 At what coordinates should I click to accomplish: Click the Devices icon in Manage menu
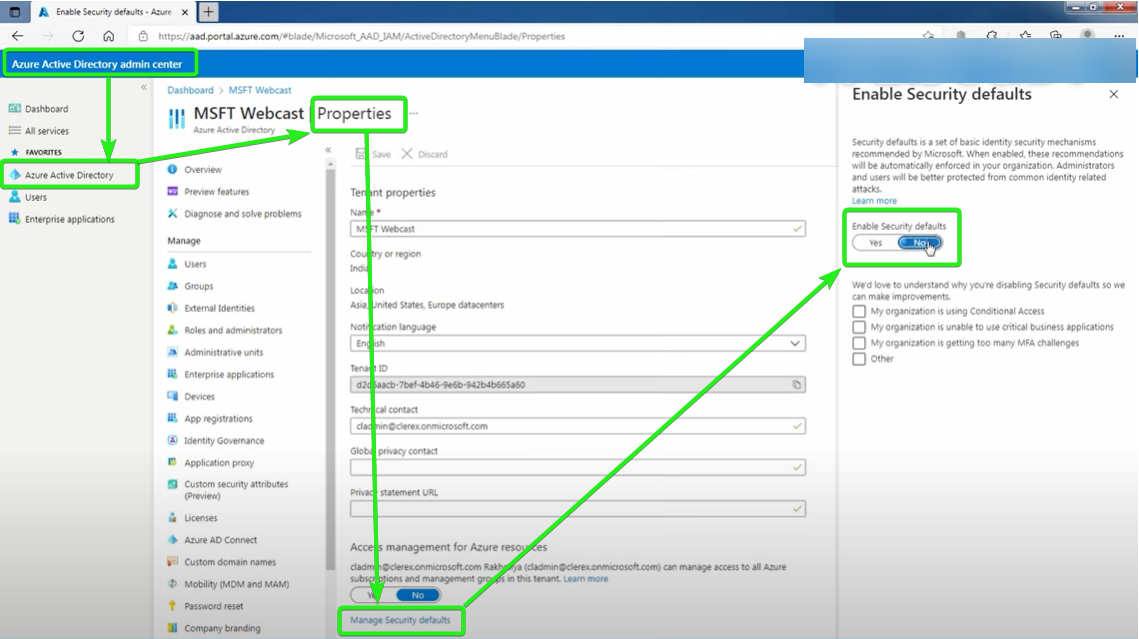pyautogui.click(x=173, y=397)
